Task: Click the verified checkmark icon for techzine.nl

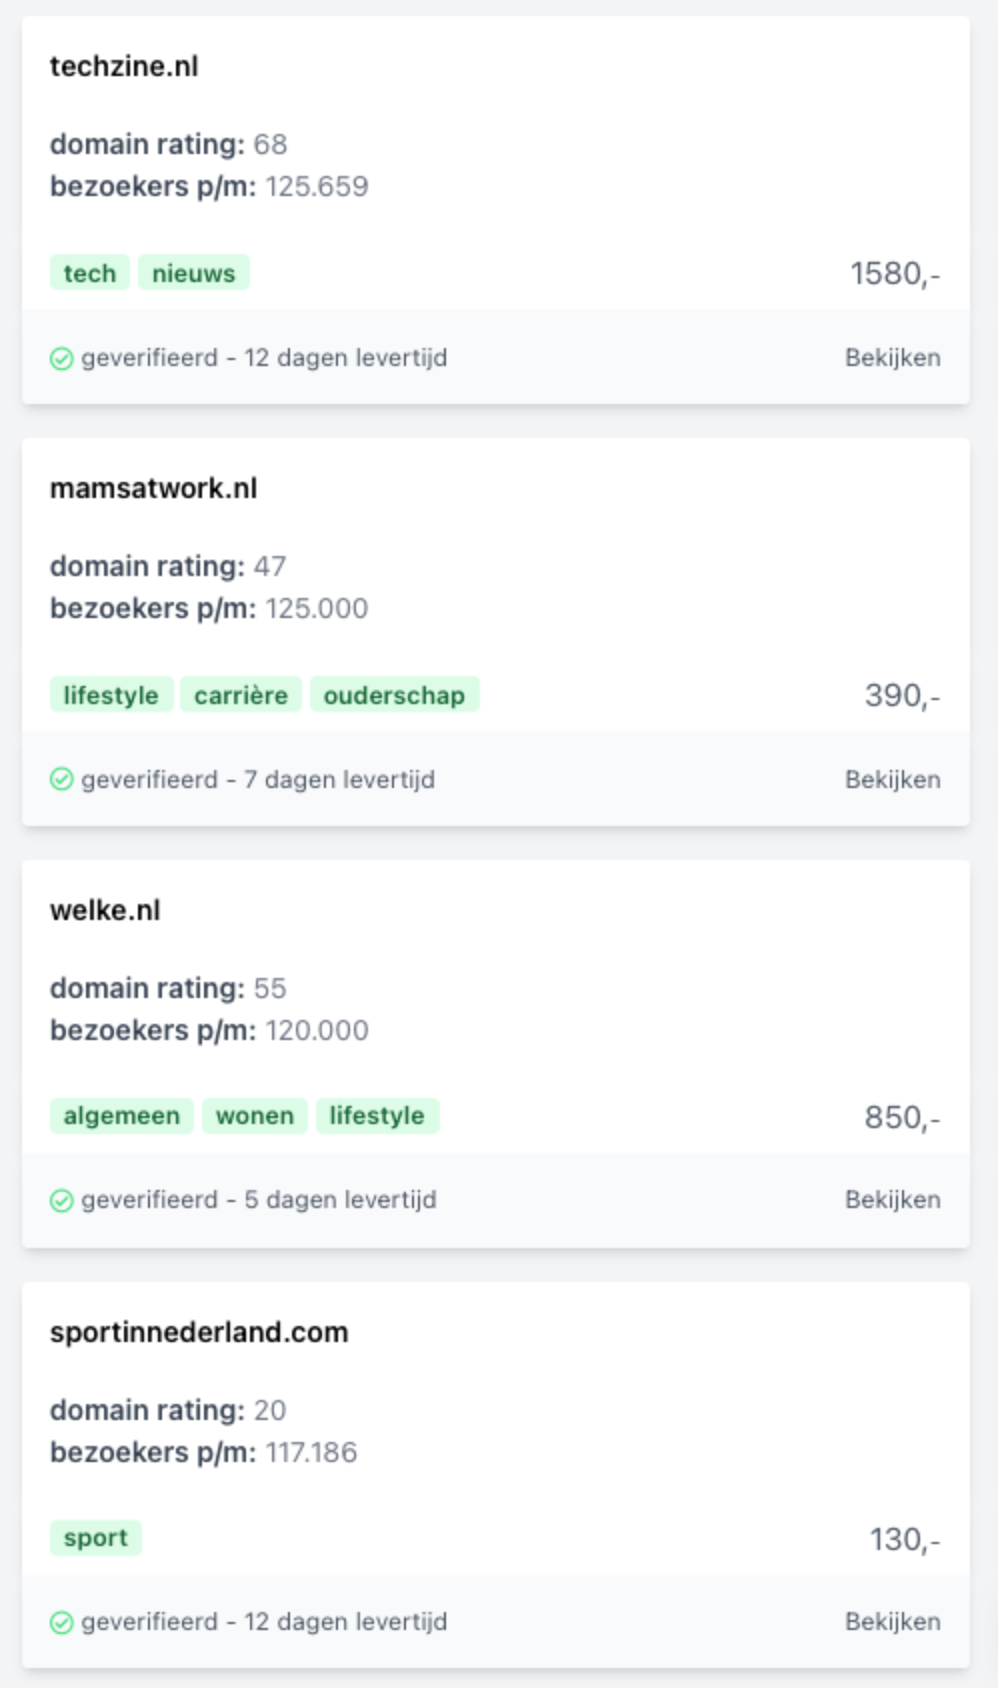Action: 61,358
